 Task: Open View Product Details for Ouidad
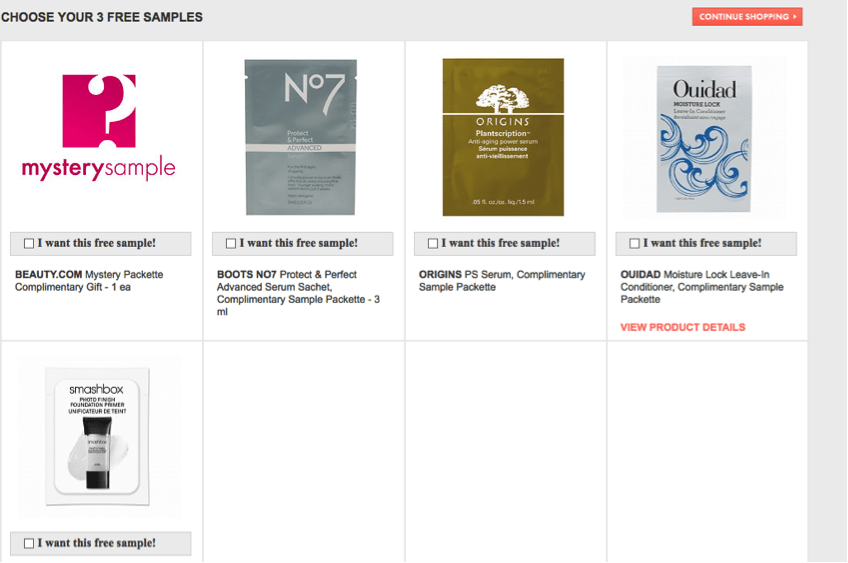tap(683, 327)
